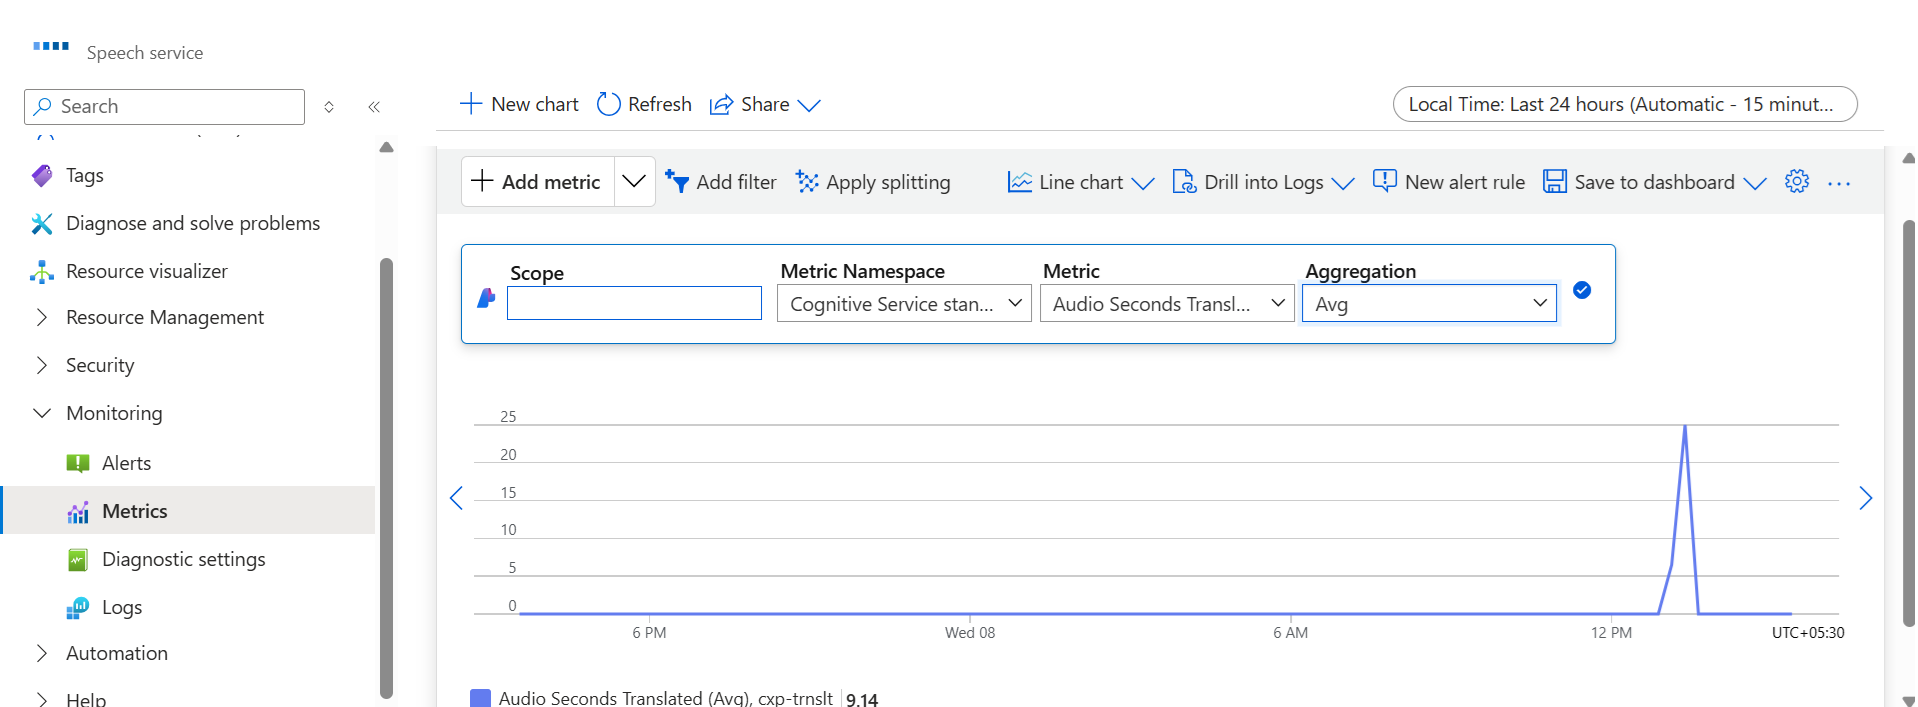The image size is (1918, 707).
Task: Collapse the sidebar with double chevron
Action: (x=374, y=107)
